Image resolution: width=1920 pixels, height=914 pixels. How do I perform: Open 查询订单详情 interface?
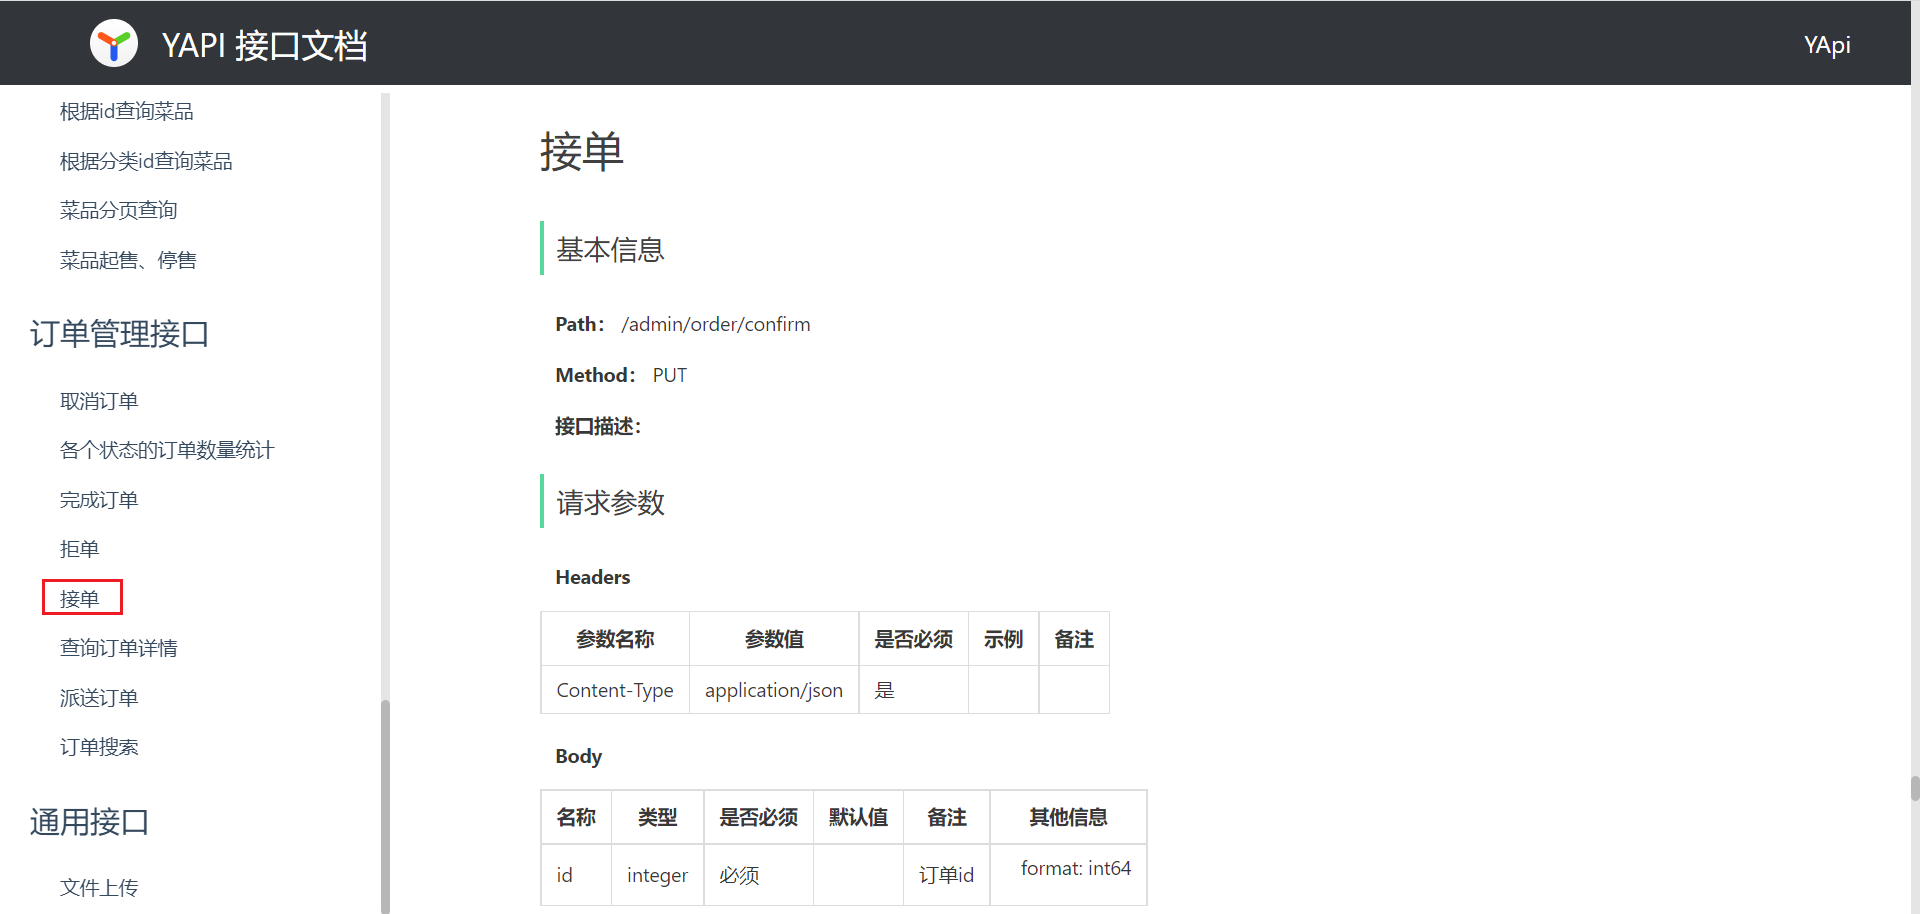click(x=118, y=648)
